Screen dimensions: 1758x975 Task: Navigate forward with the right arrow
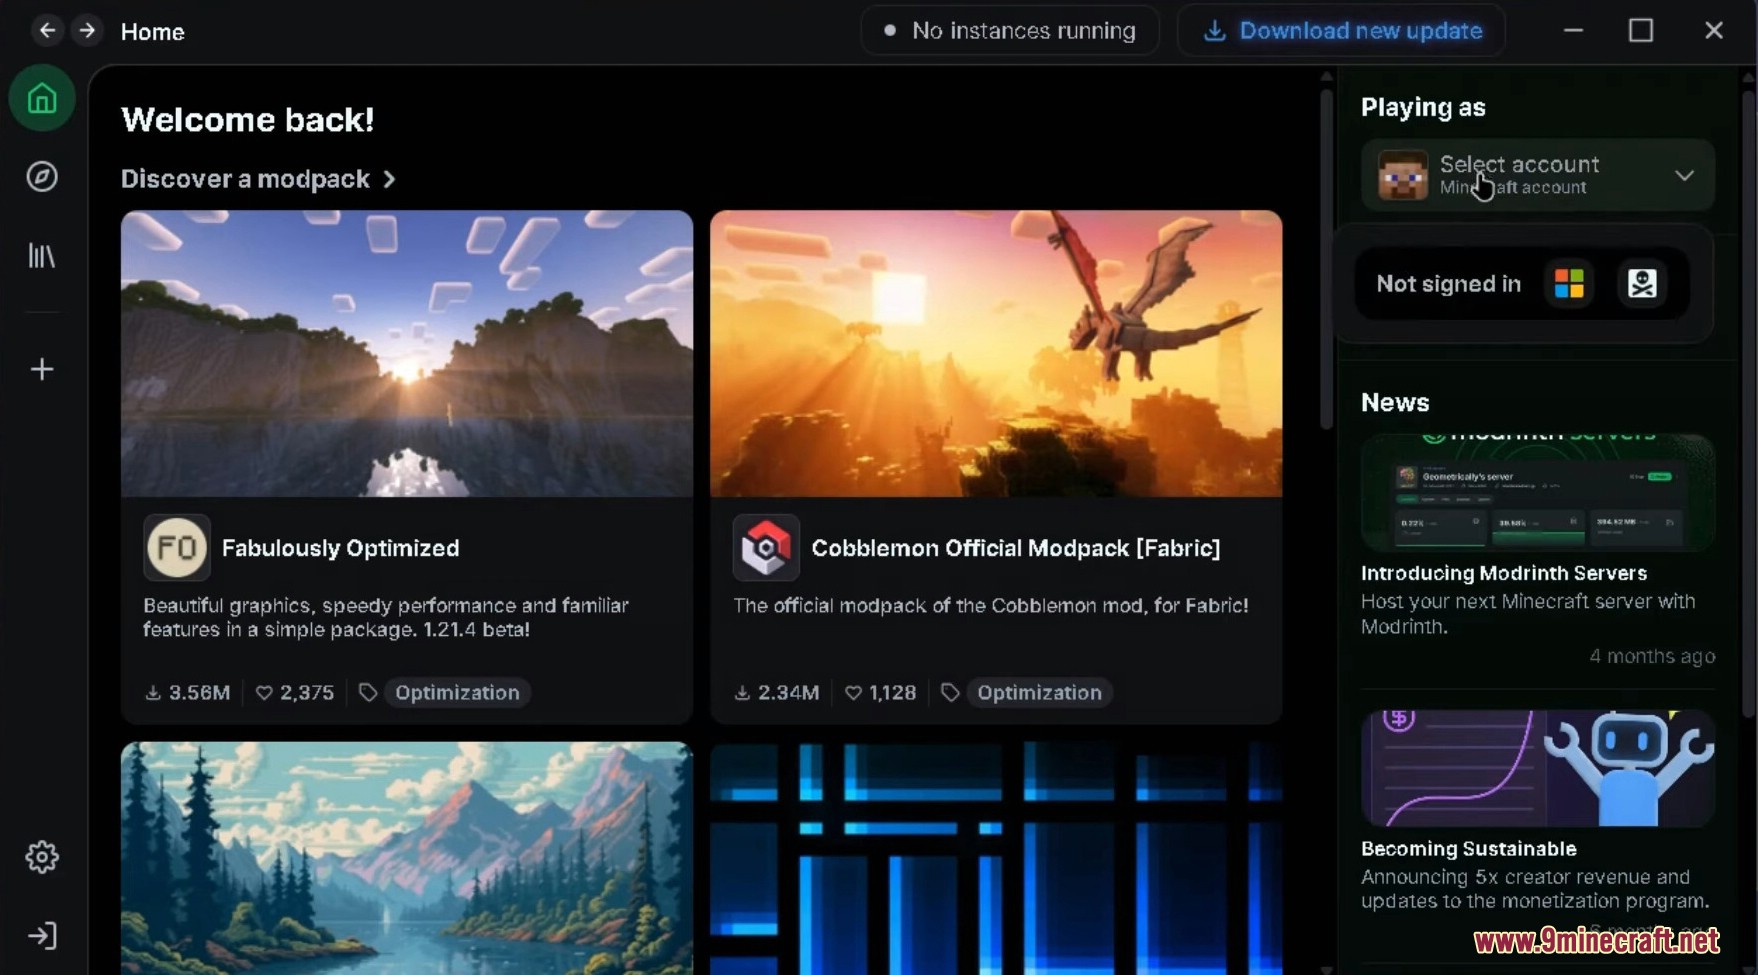tap(87, 30)
